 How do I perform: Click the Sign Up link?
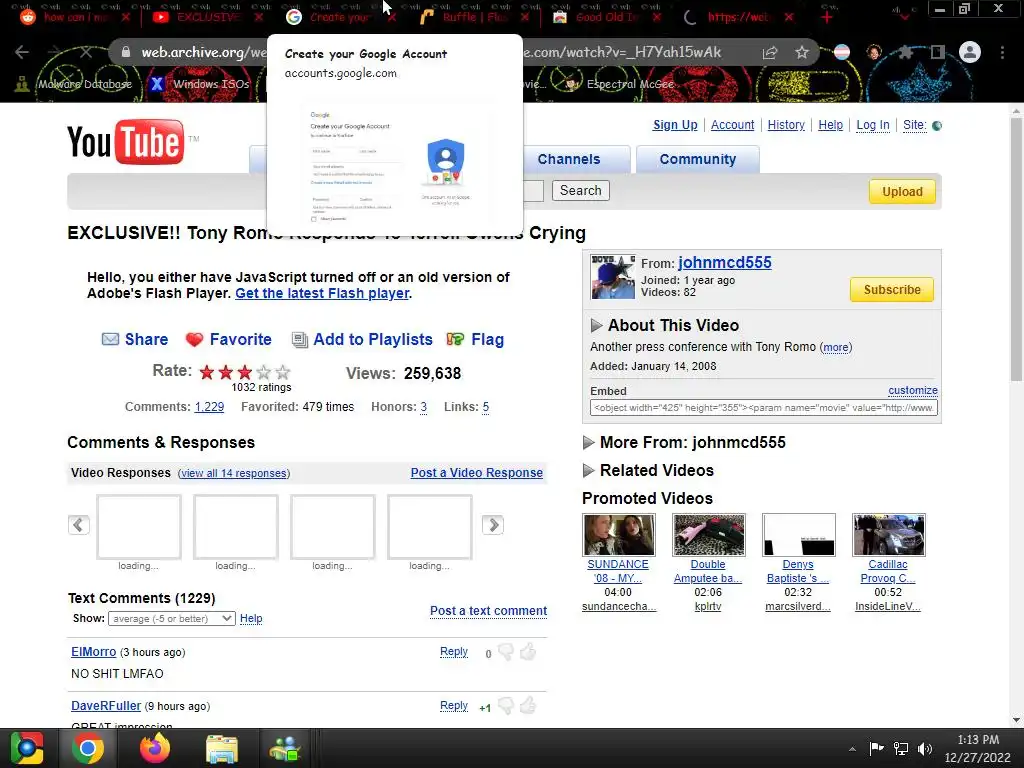coord(675,125)
